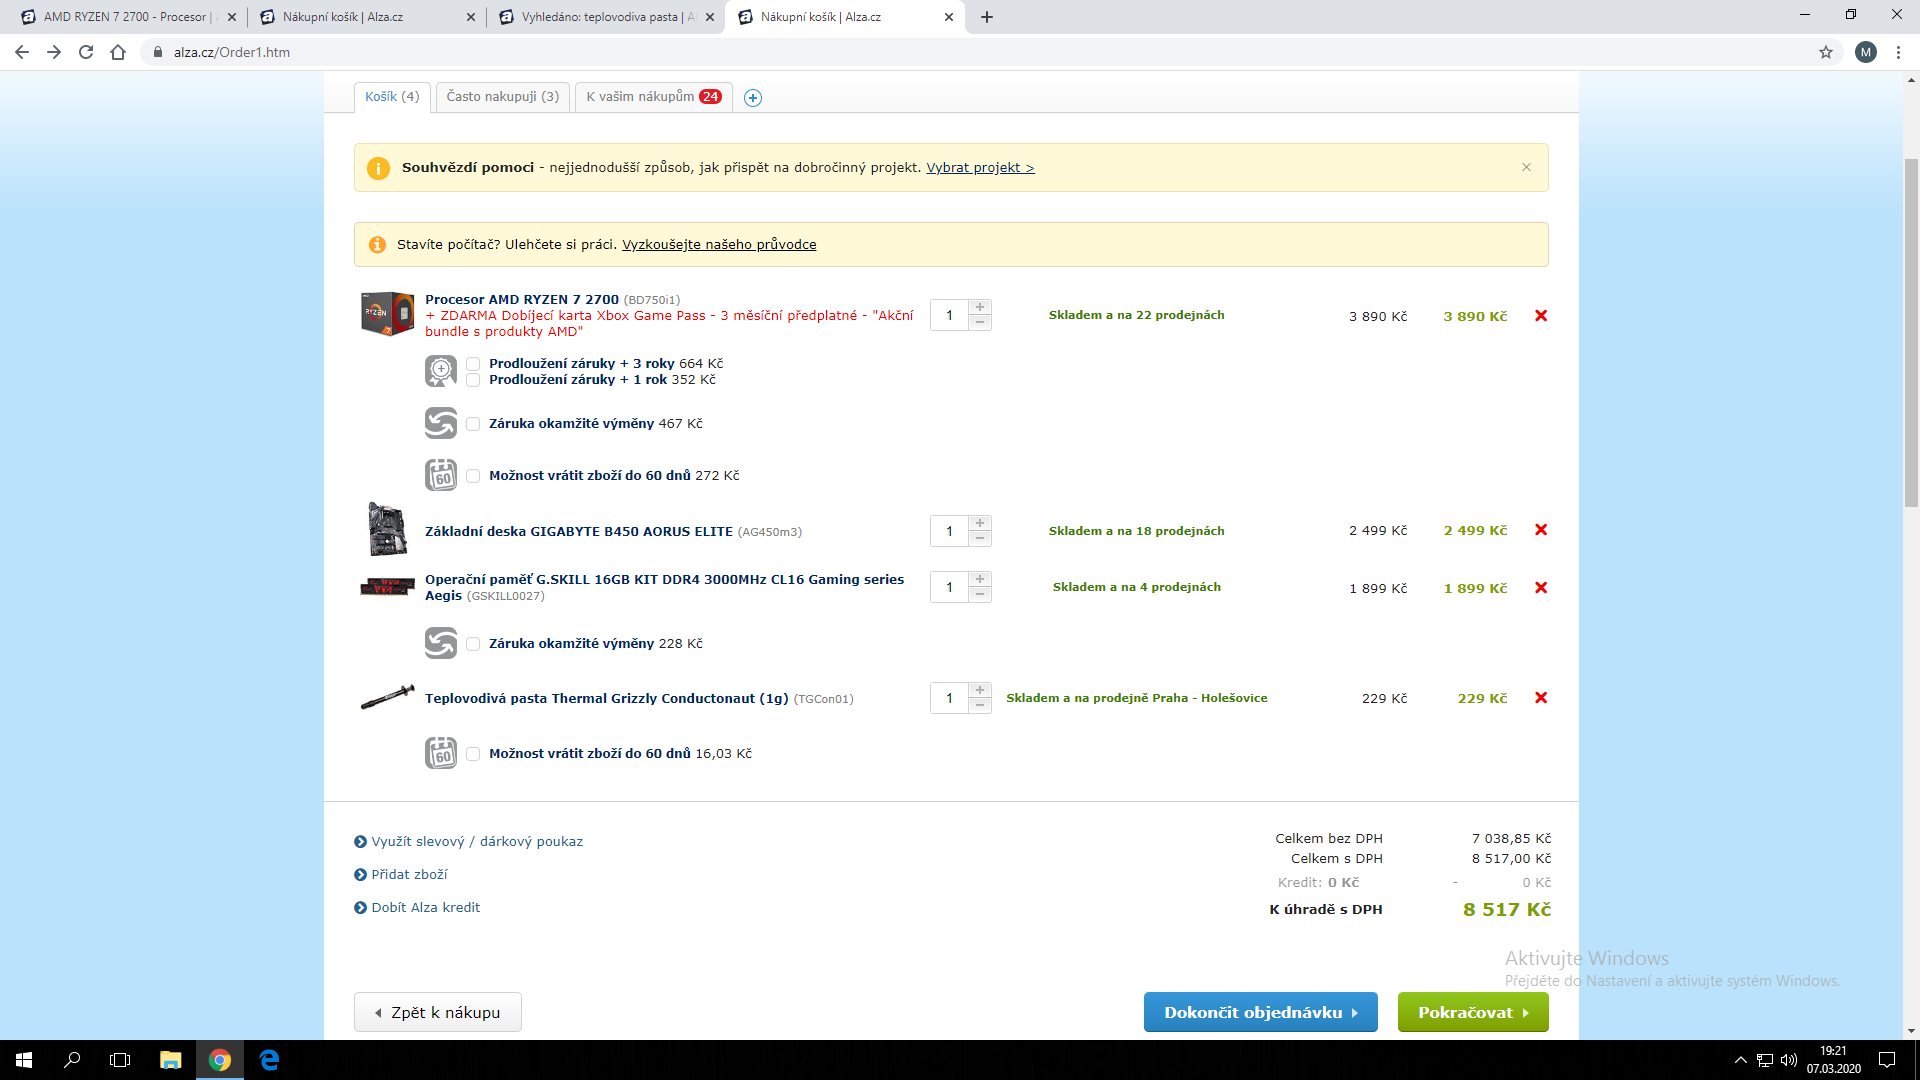This screenshot has height=1080, width=1920.
Task: Open the browser home page
Action: click(118, 52)
